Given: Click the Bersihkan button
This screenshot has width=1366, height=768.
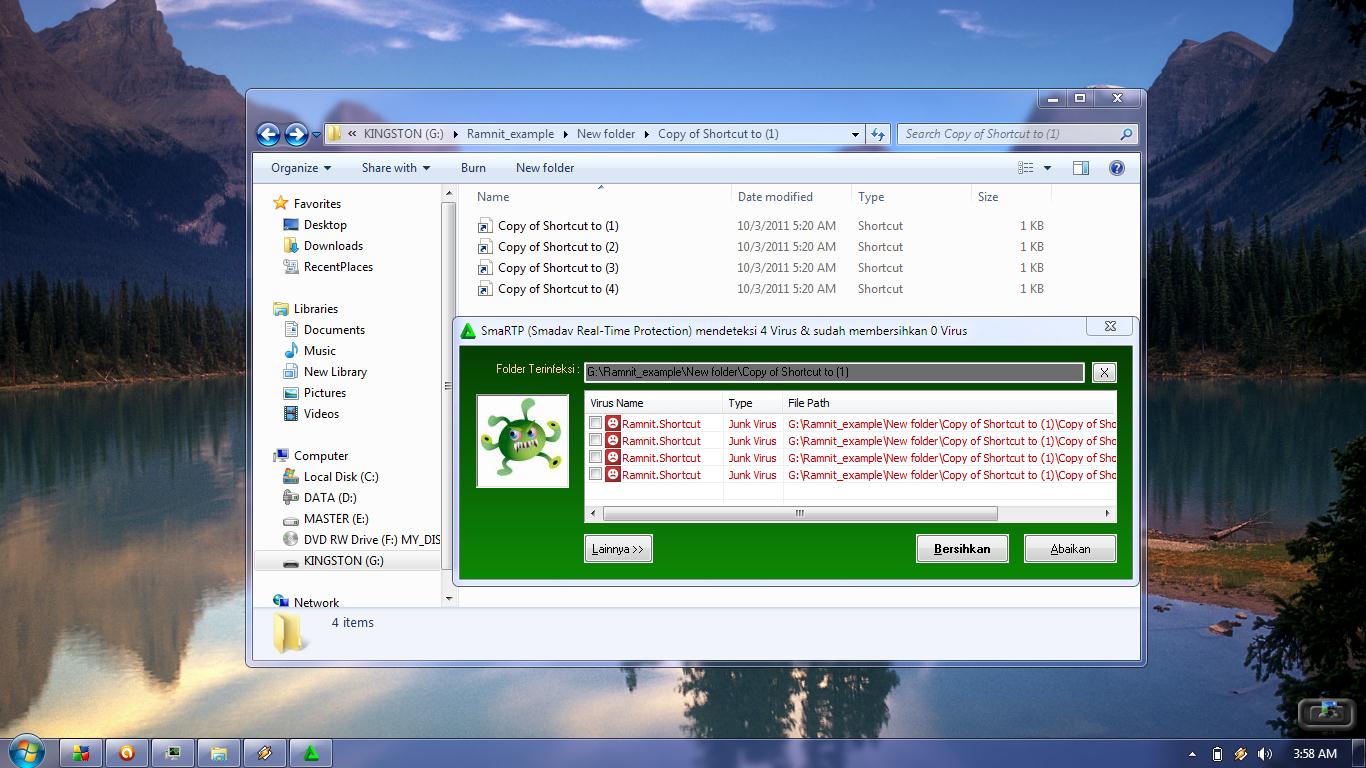Looking at the screenshot, I should [961, 548].
